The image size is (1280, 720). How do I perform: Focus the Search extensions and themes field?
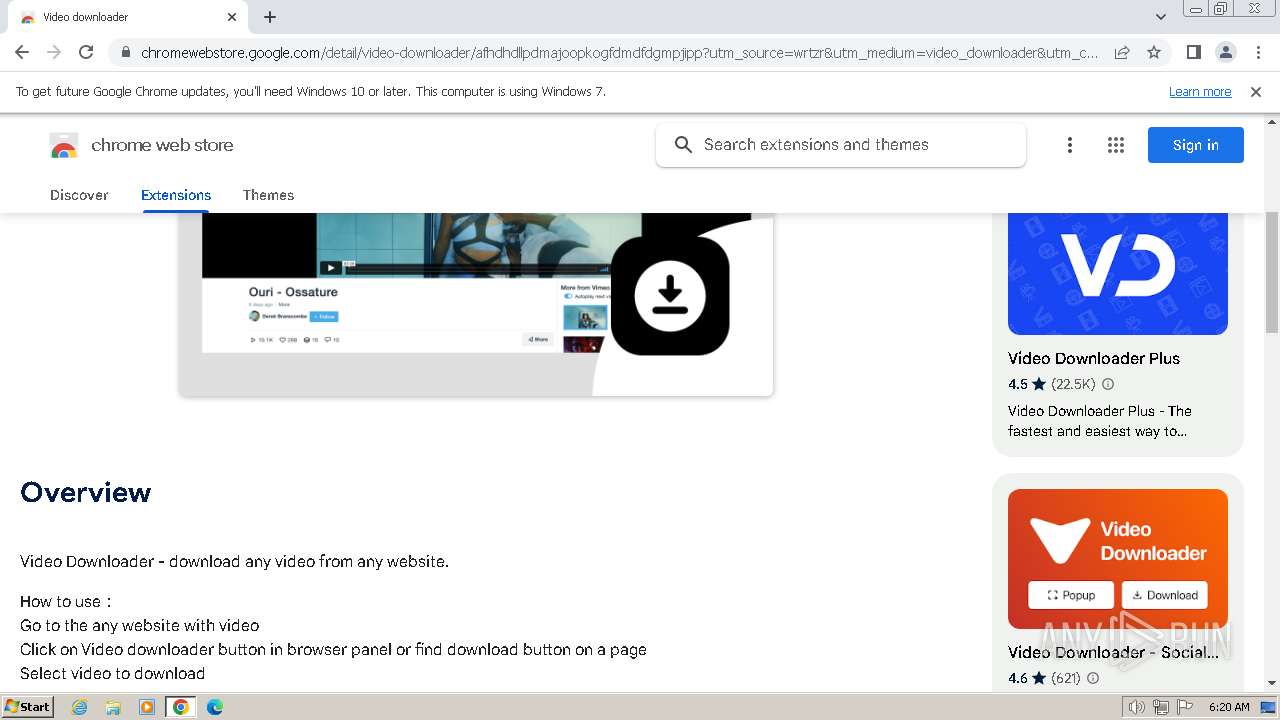[841, 145]
